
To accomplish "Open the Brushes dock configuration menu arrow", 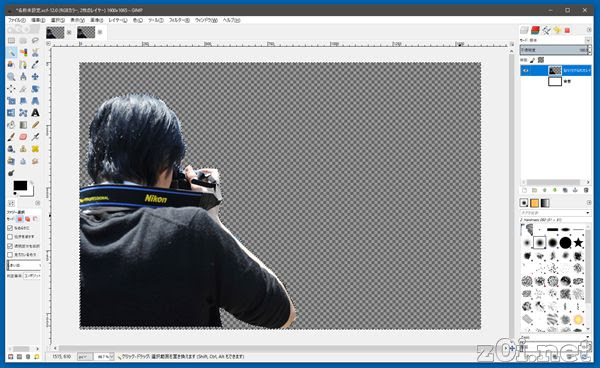I will [589, 202].
